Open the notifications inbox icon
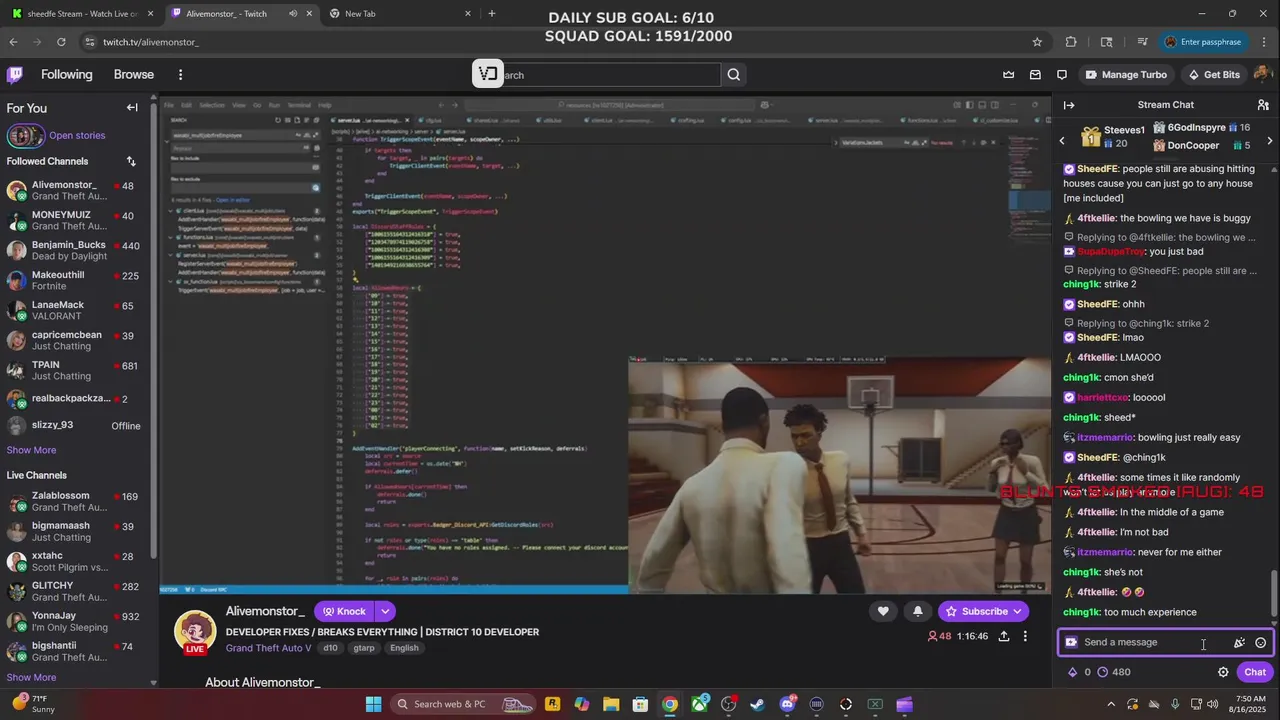Image resolution: width=1280 pixels, height=720 pixels. [x=1035, y=75]
